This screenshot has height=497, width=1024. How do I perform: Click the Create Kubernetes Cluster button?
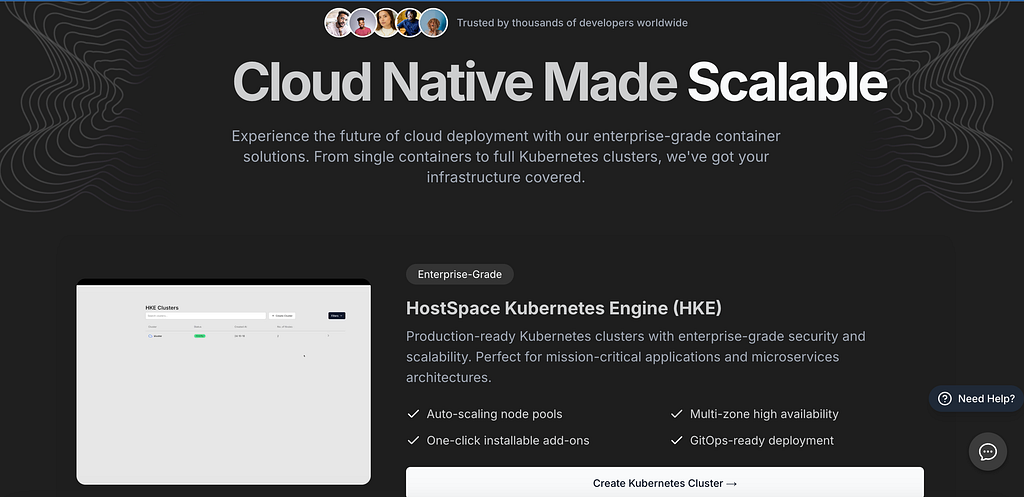(665, 483)
